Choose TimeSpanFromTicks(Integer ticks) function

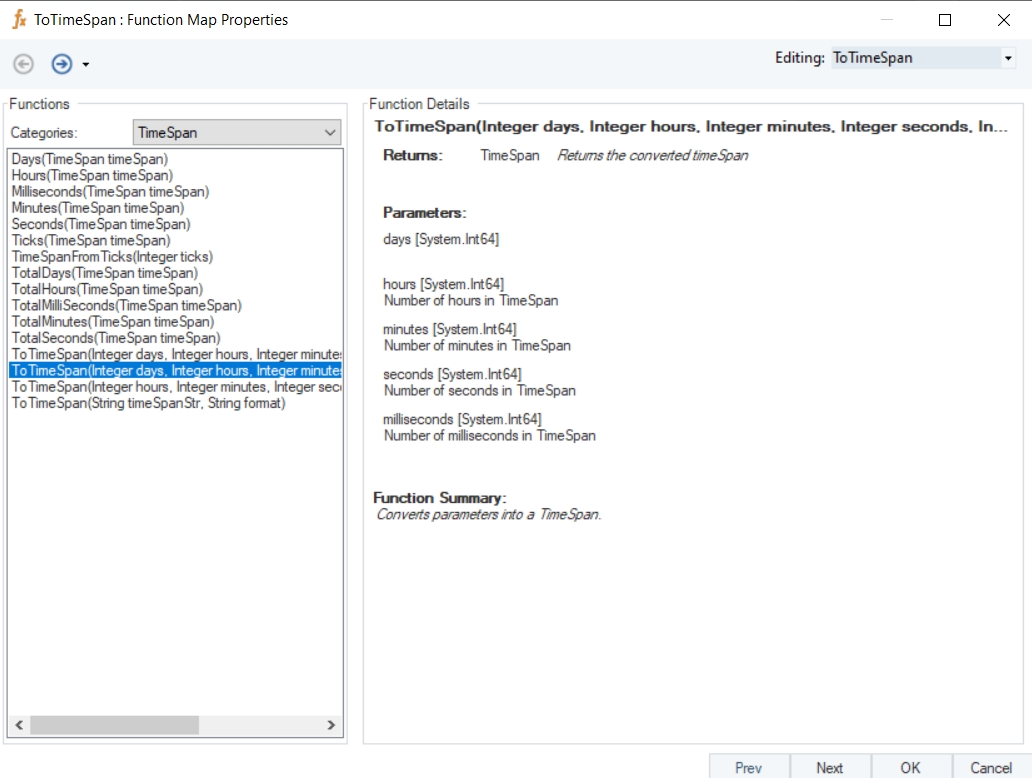point(112,257)
